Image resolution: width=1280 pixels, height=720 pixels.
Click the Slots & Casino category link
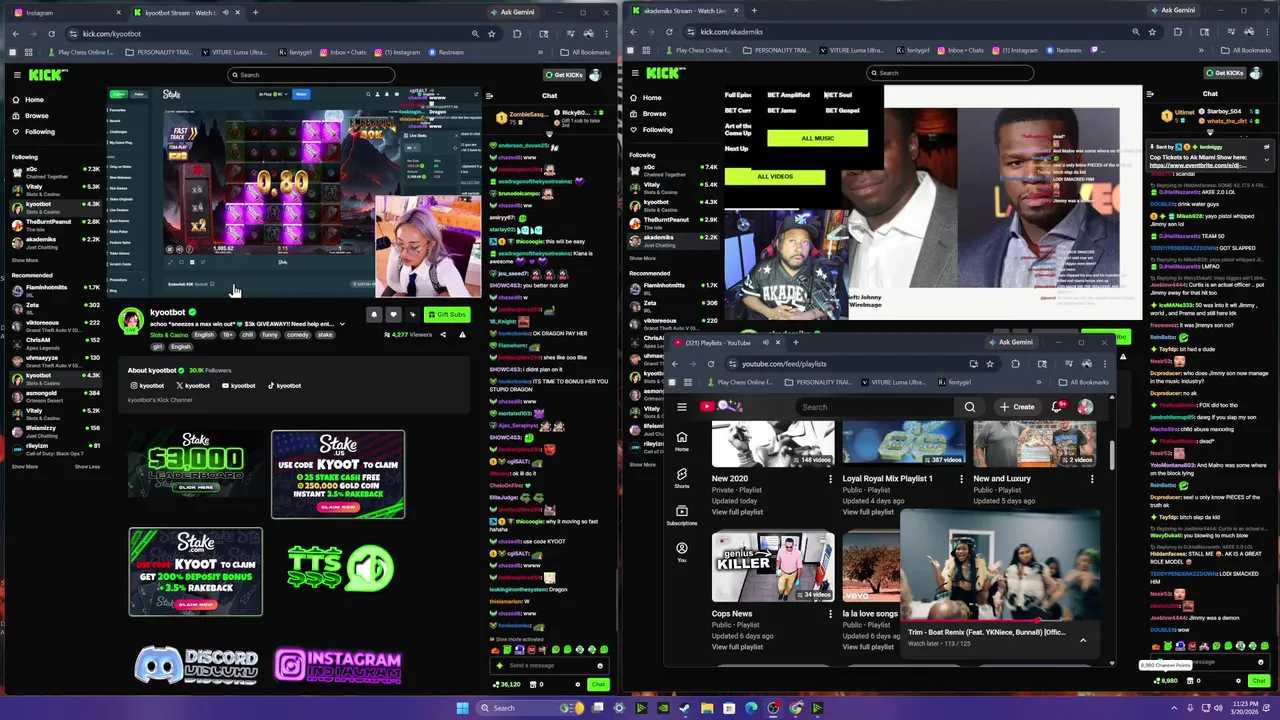(169, 335)
